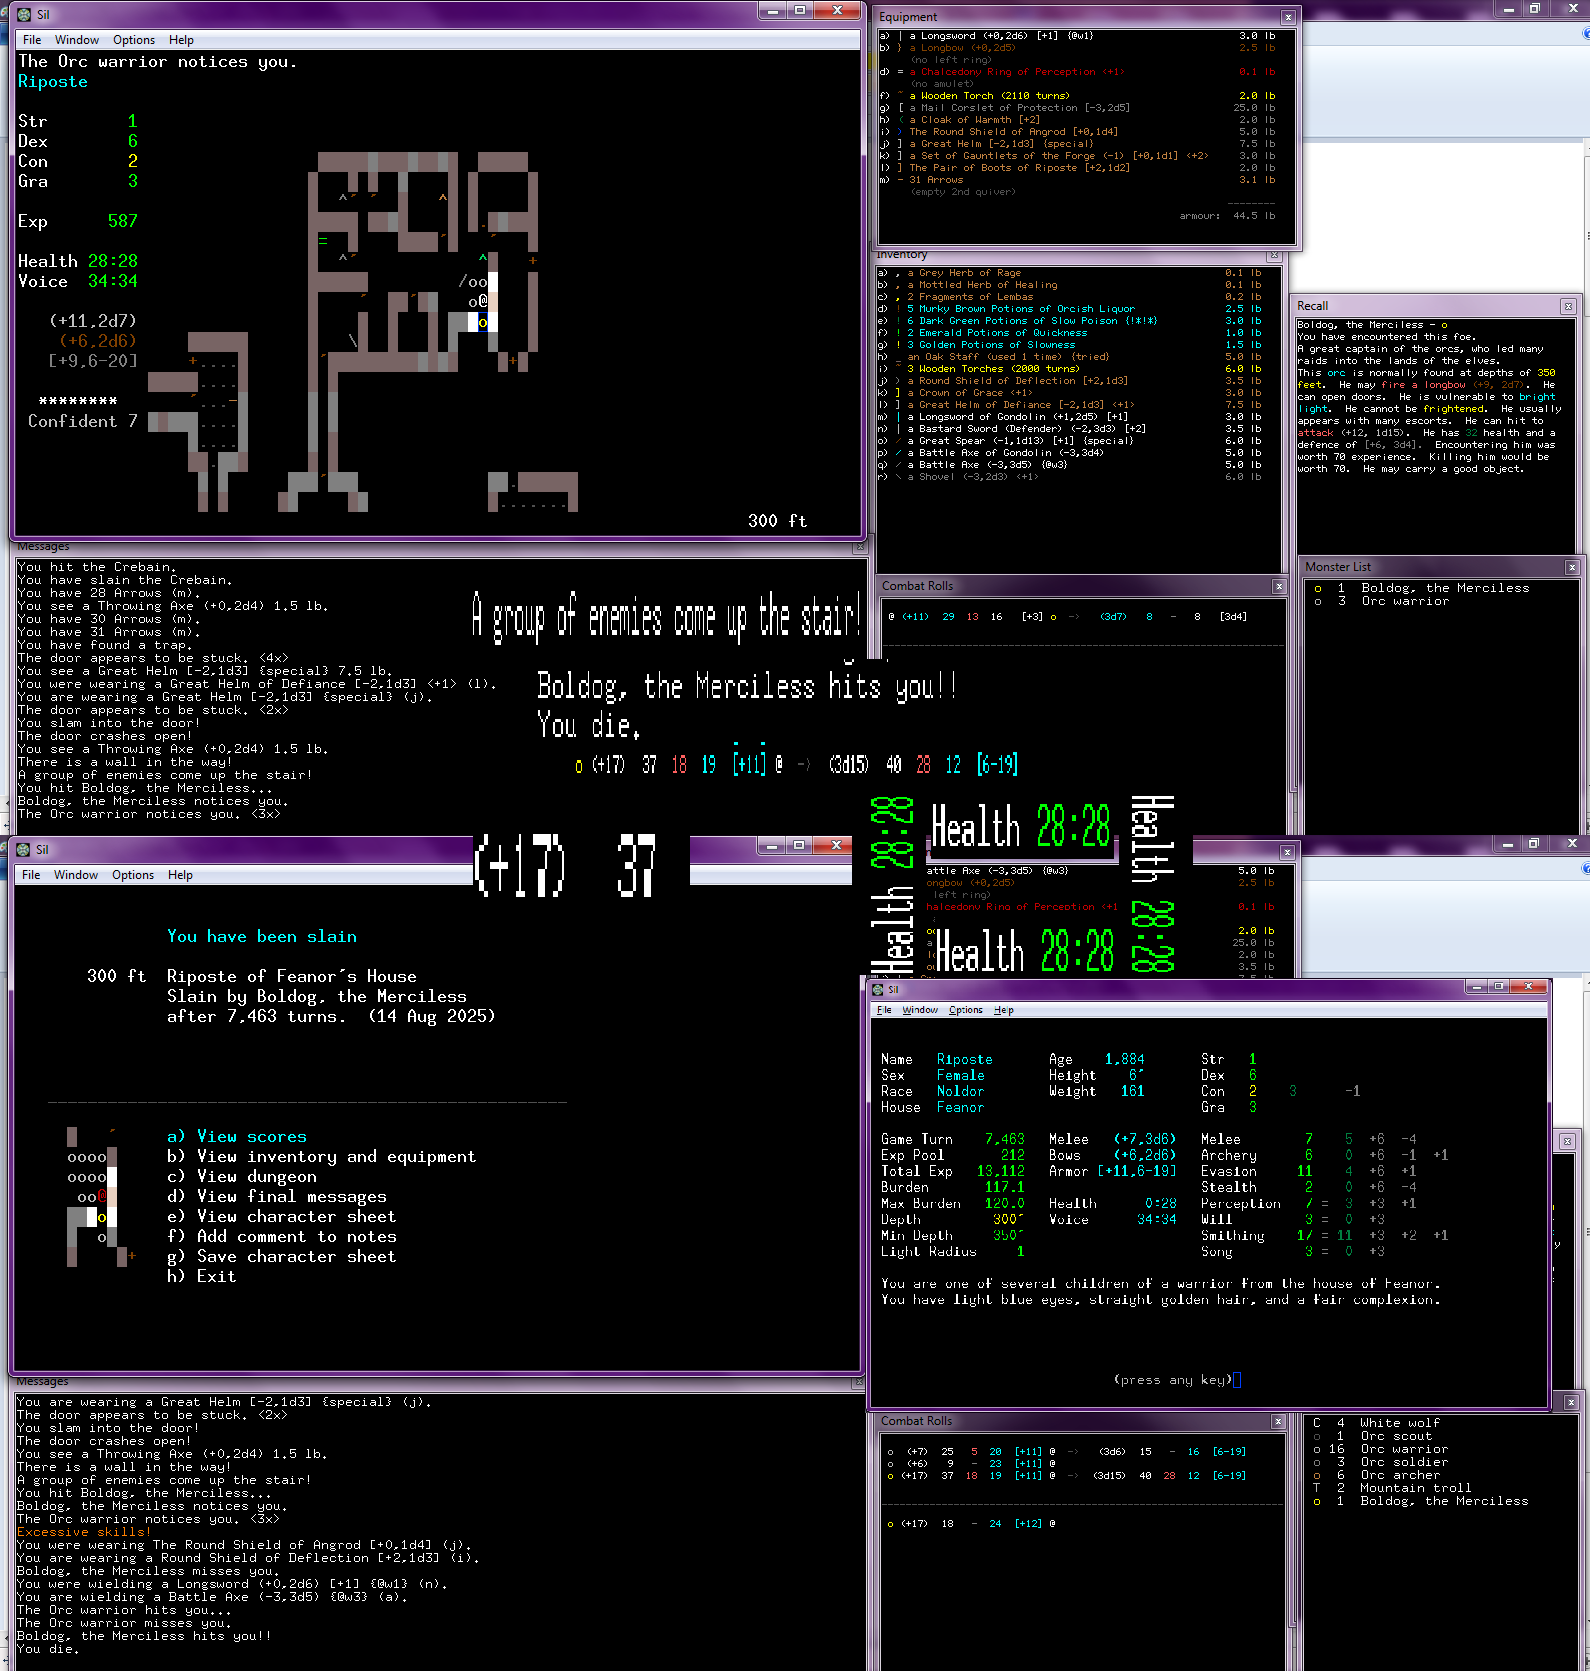Select 'h) Exit' on the death screen

point(202,1276)
